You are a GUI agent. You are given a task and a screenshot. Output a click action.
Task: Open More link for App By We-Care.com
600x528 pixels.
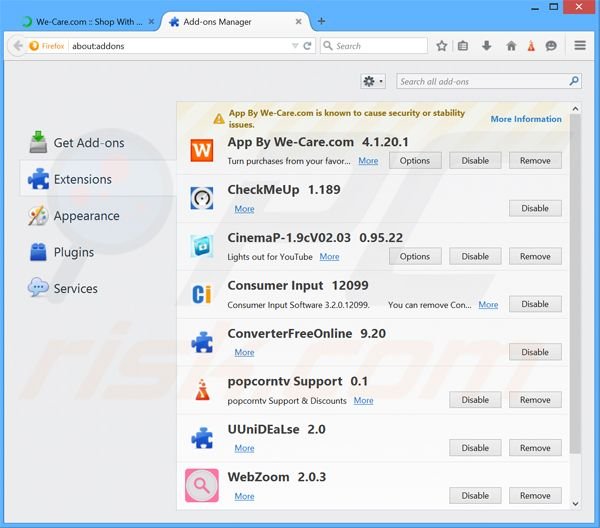tap(368, 161)
